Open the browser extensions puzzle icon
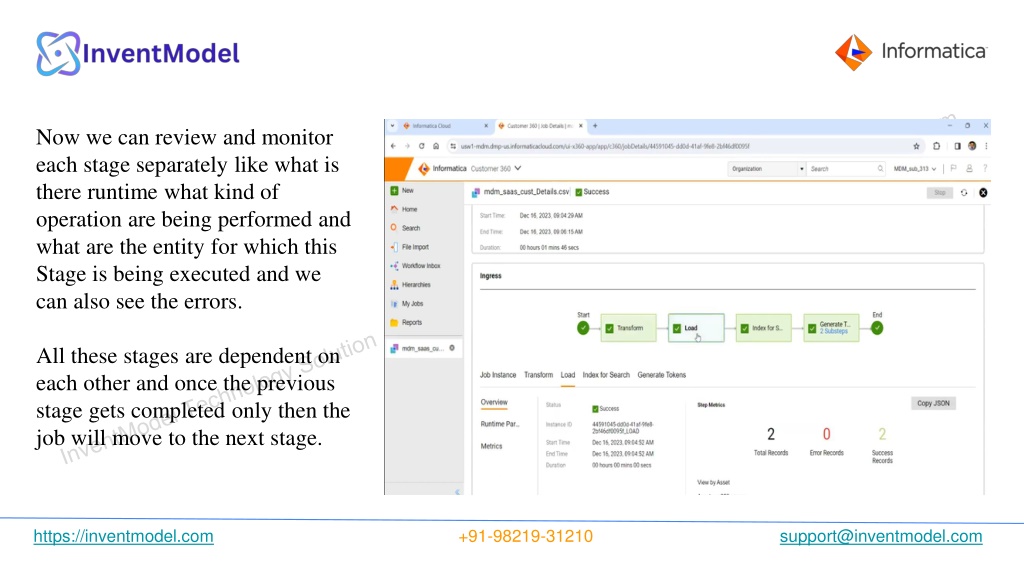The width and height of the screenshot is (1024, 576). tap(936, 146)
